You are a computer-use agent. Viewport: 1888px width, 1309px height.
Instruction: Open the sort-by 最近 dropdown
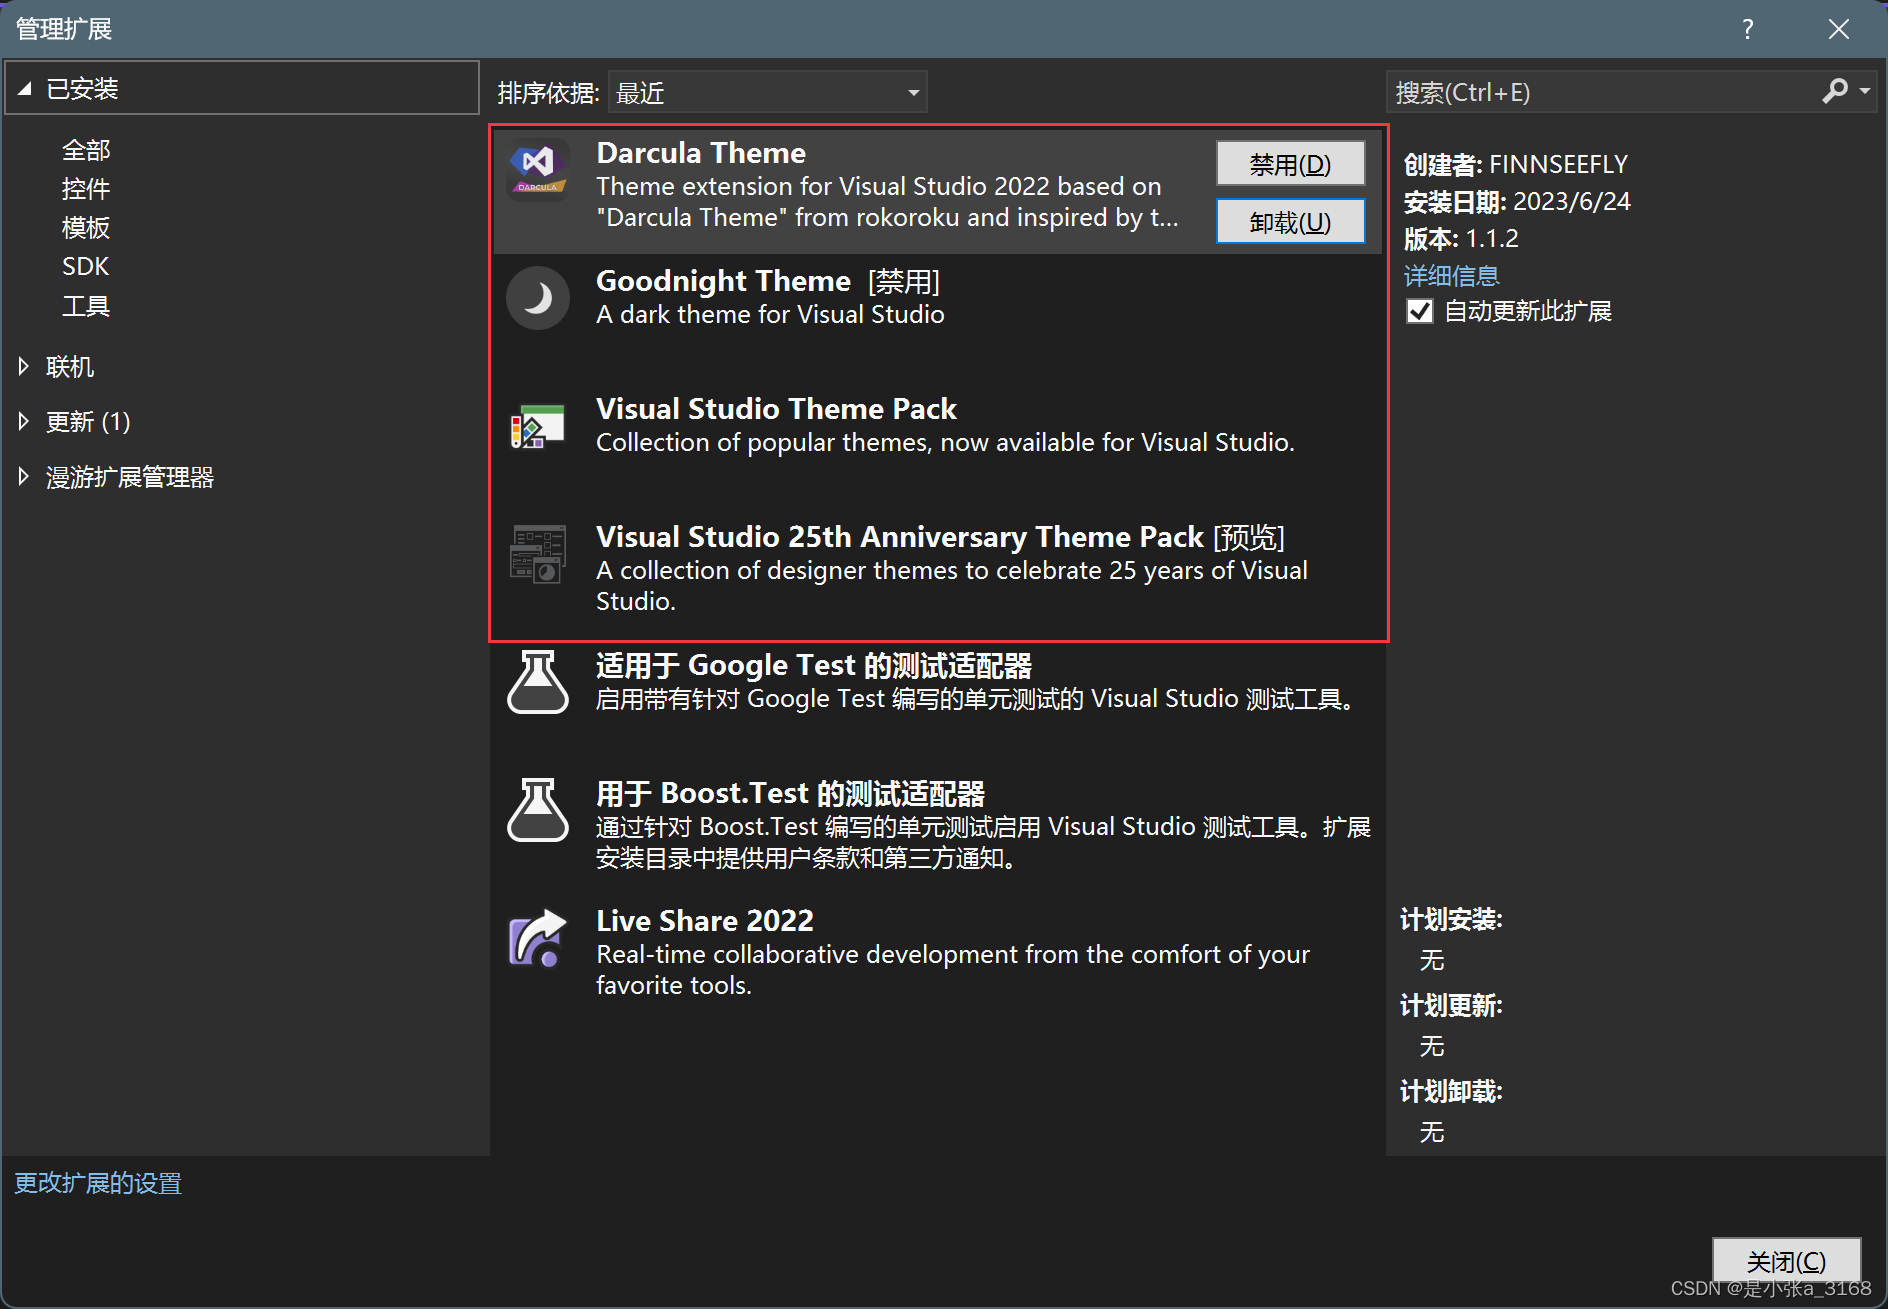767,92
